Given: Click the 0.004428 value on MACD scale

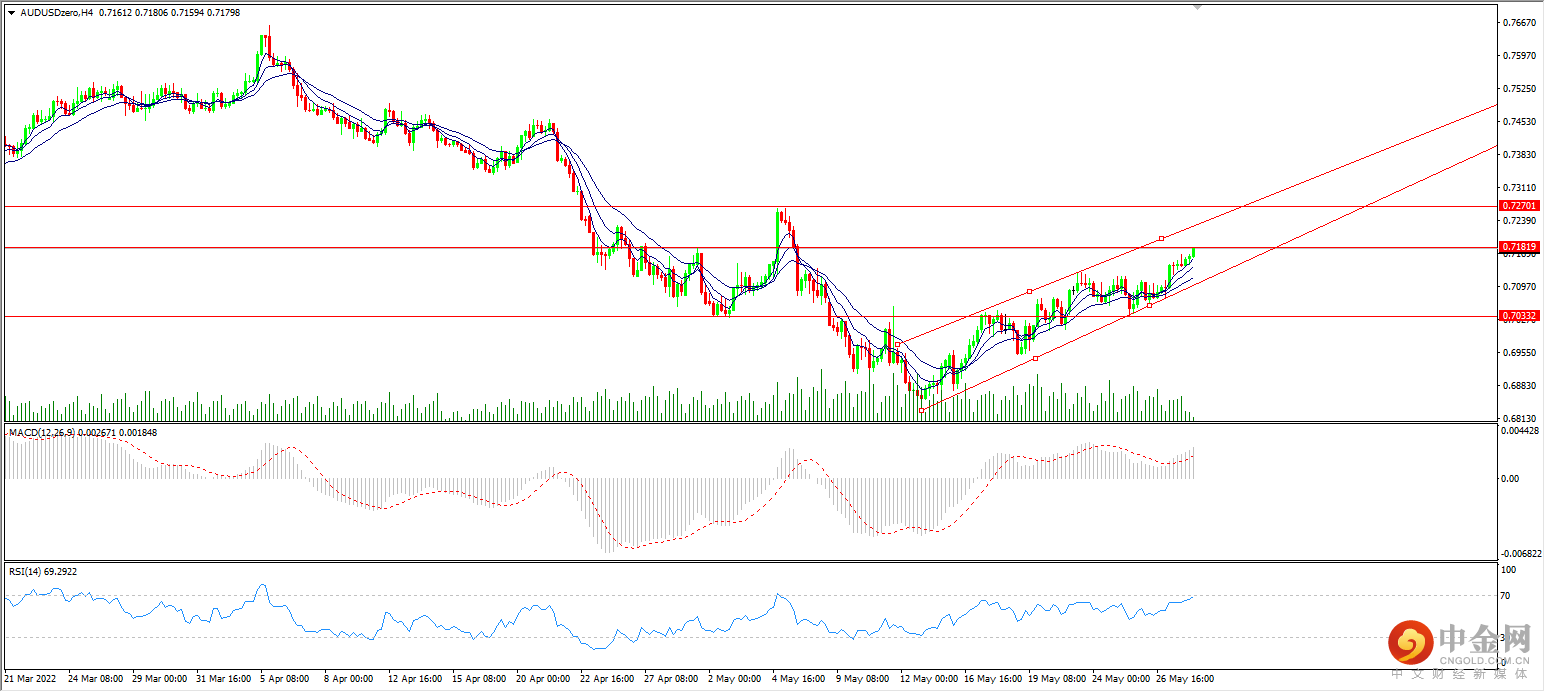Looking at the screenshot, I should coord(1522,431).
